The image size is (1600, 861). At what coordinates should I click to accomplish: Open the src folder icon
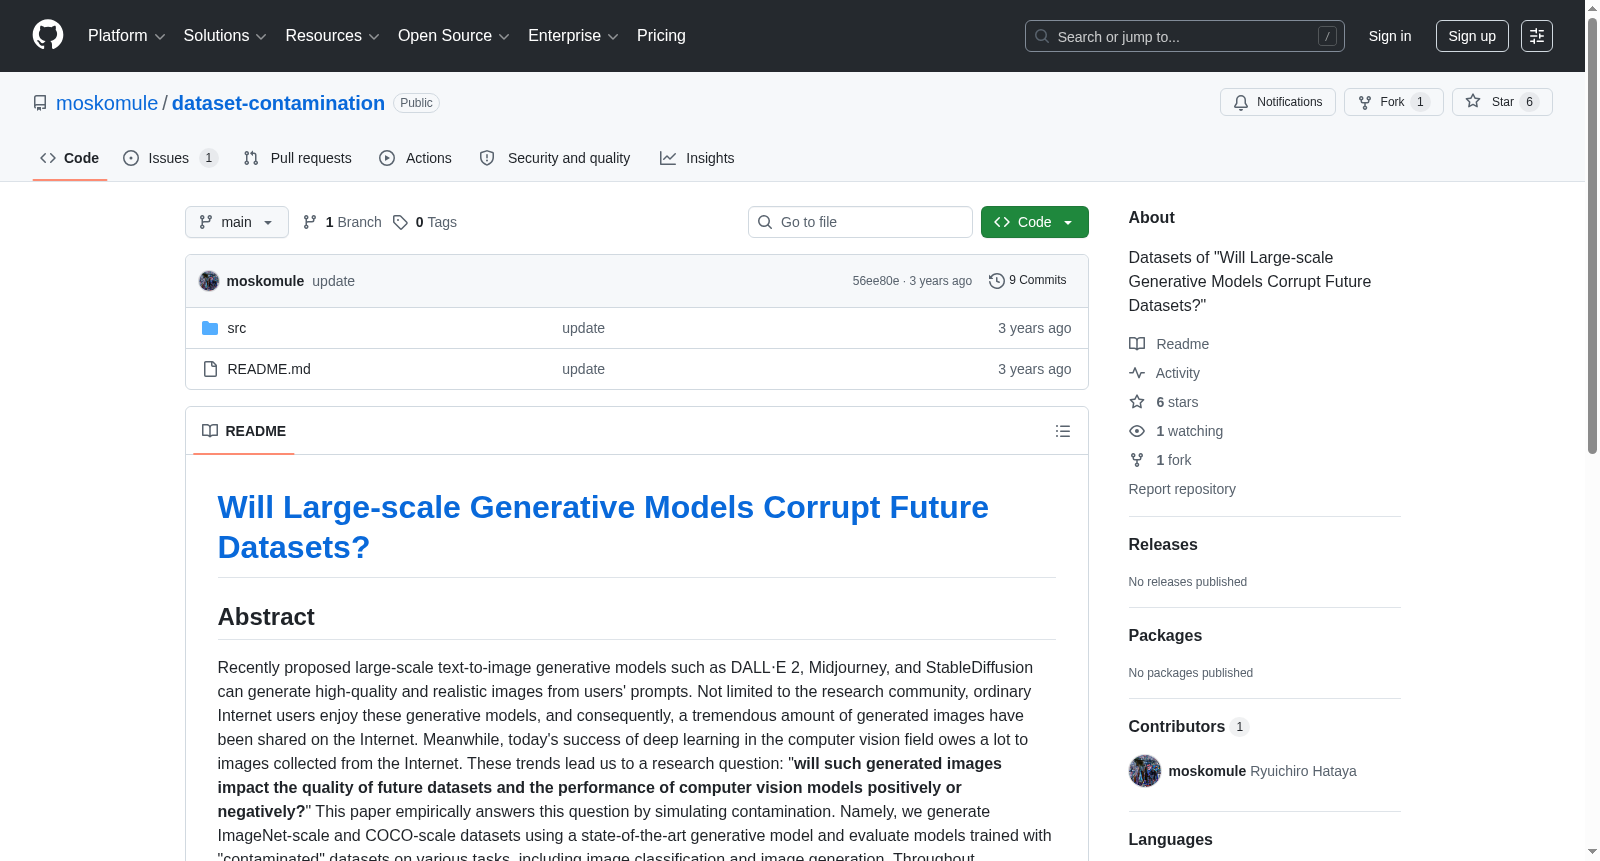210,328
